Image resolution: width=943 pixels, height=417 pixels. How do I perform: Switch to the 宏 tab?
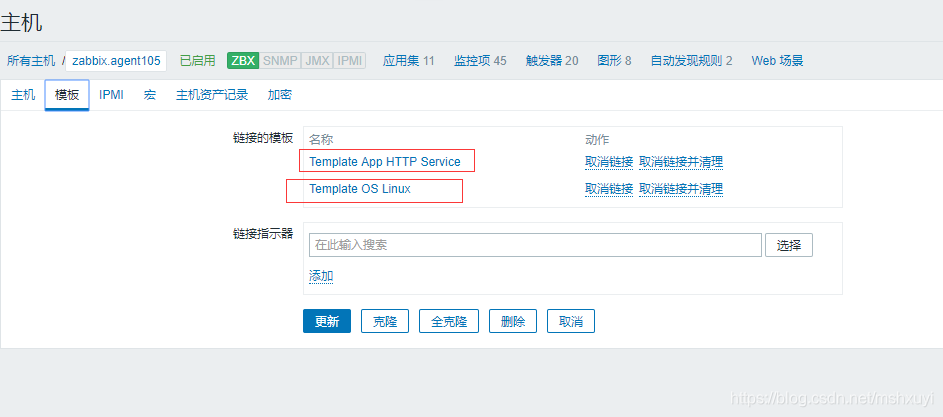150,95
